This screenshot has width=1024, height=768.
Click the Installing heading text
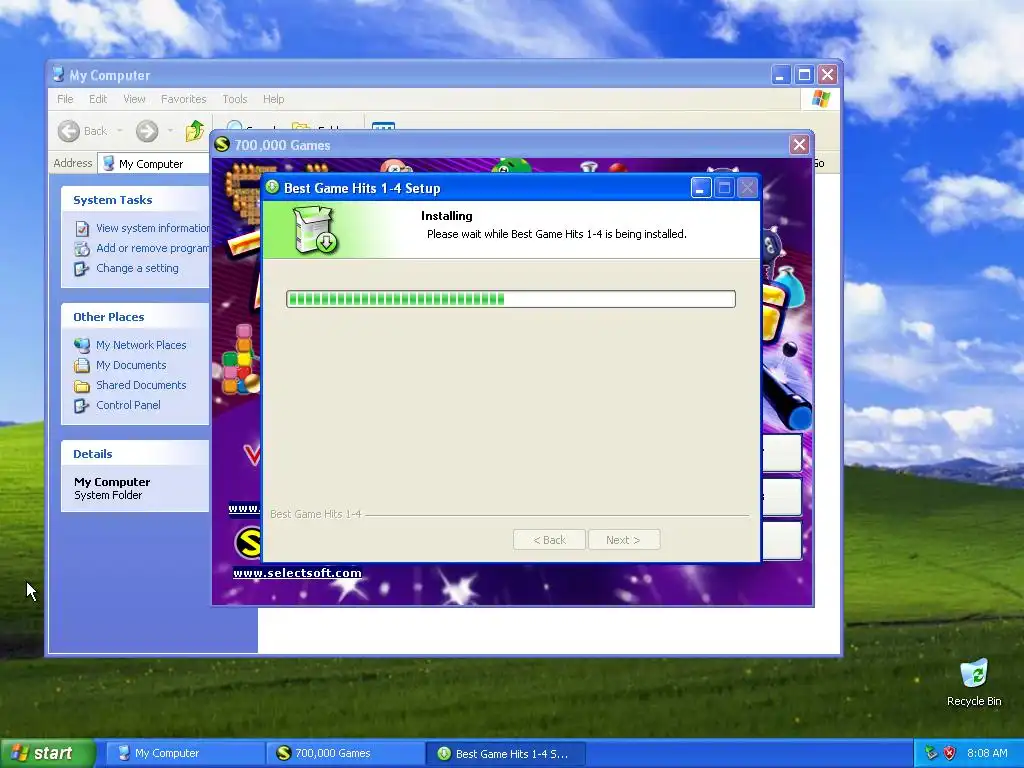pyautogui.click(x=447, y=216)
